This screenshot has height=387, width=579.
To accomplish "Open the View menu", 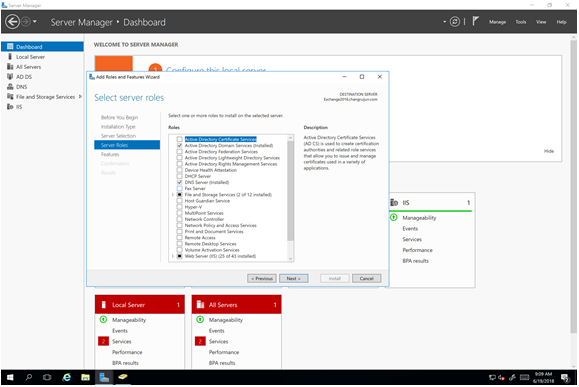I will 541,22.
